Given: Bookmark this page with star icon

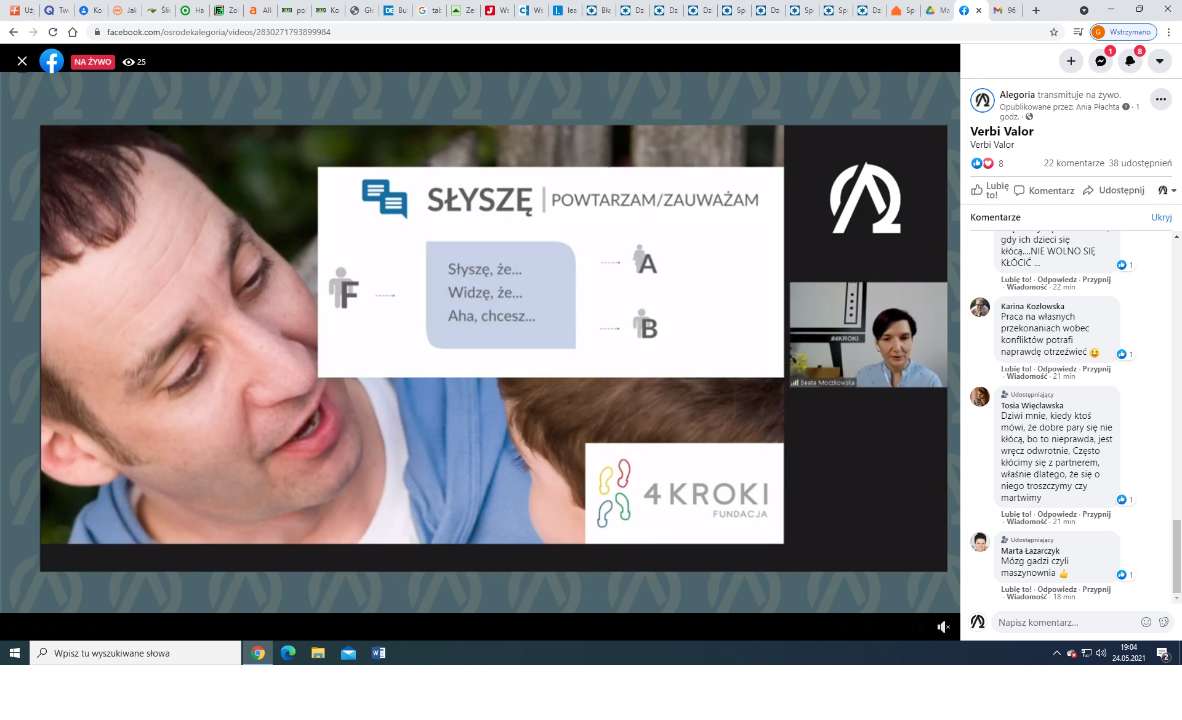Looking at the screenshot, I should (x=1054, y=32).
